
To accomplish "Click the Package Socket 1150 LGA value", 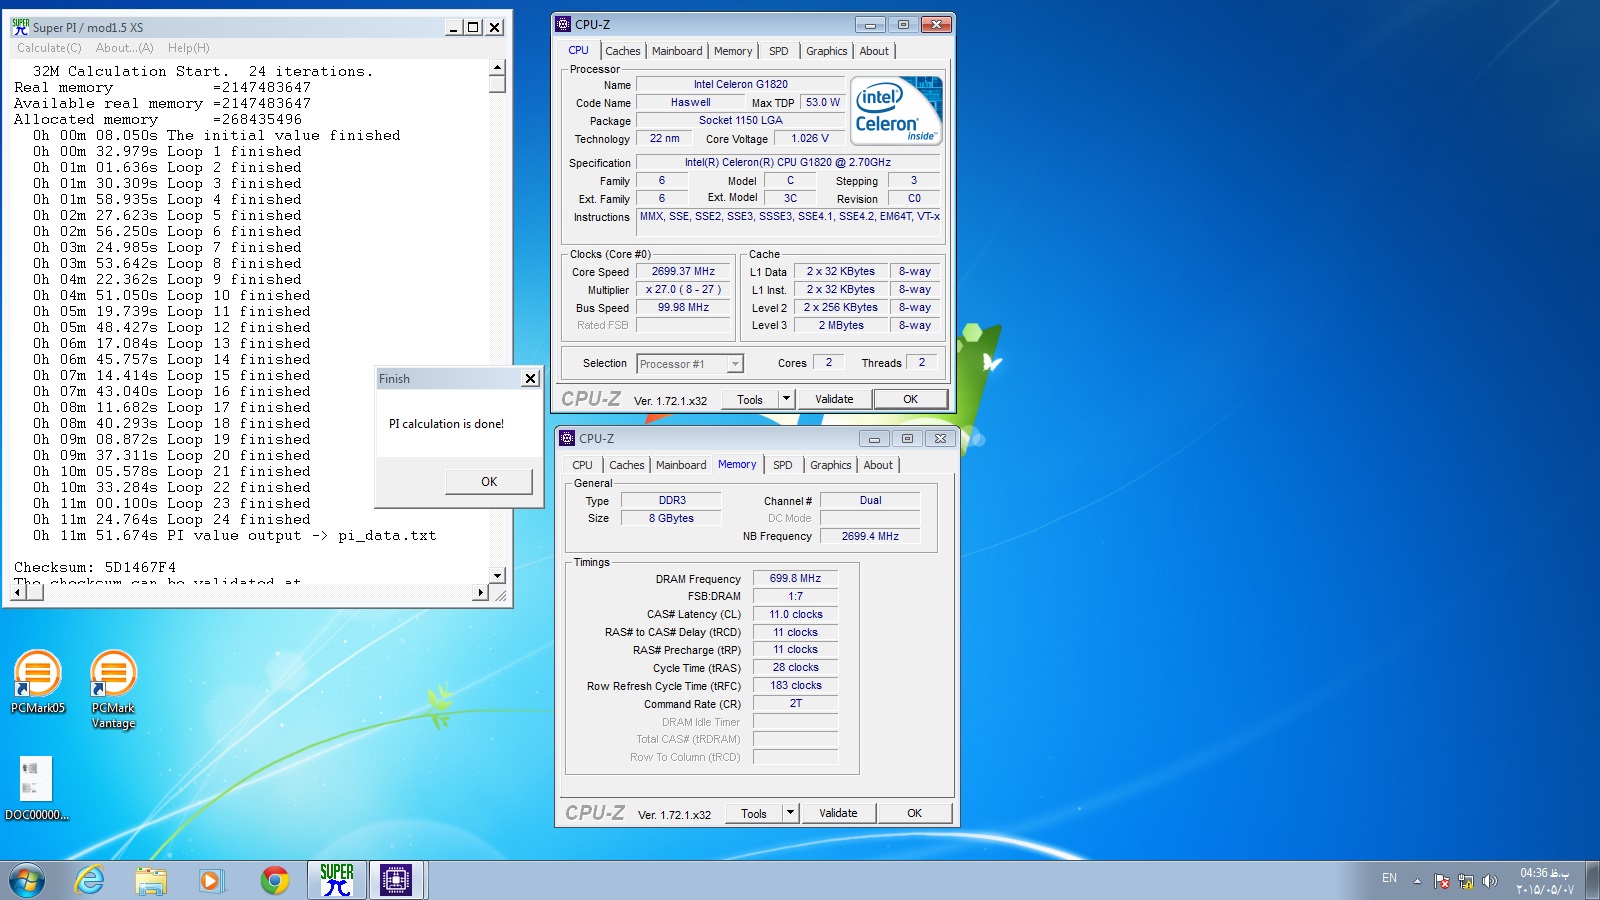I will click(x=741, y=120).
